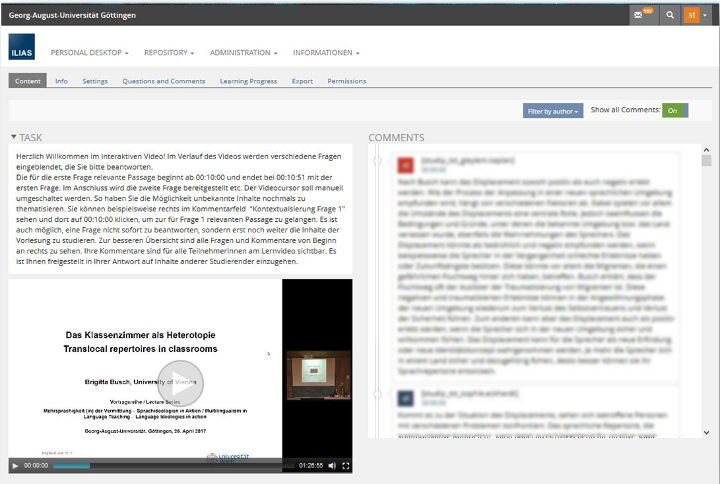Mute the video with the speaker icon
This screenshot has width=720, height=484.
(332, 466)
